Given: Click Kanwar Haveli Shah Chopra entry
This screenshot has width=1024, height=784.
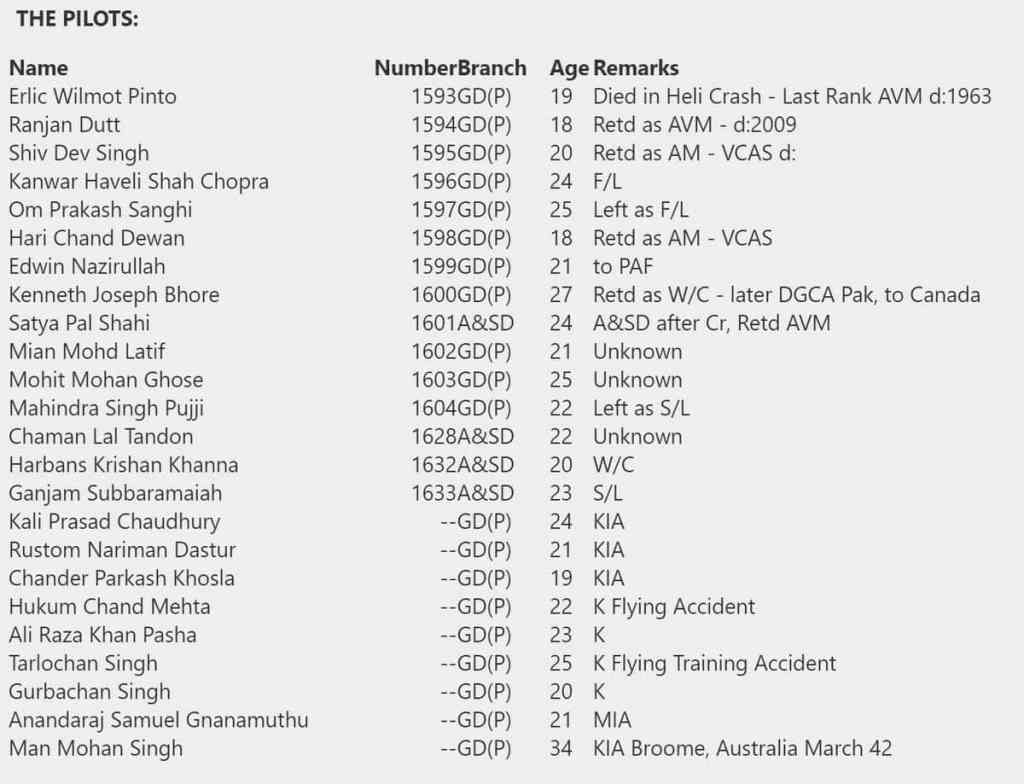Looking at the screenshot, I should click(138, 182).
